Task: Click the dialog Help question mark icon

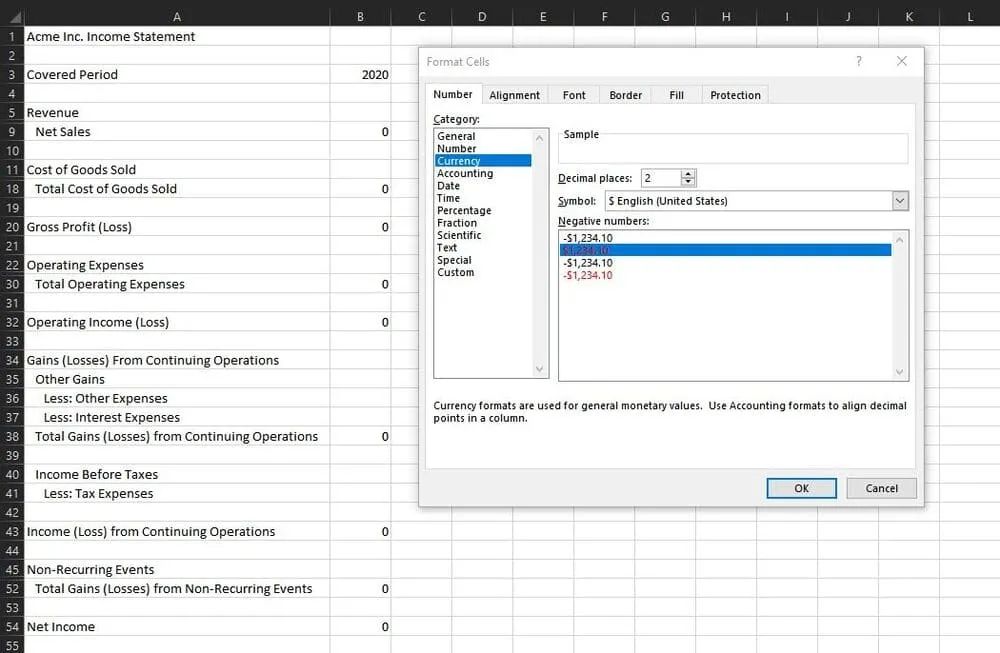Action: [x=858, y=61]
